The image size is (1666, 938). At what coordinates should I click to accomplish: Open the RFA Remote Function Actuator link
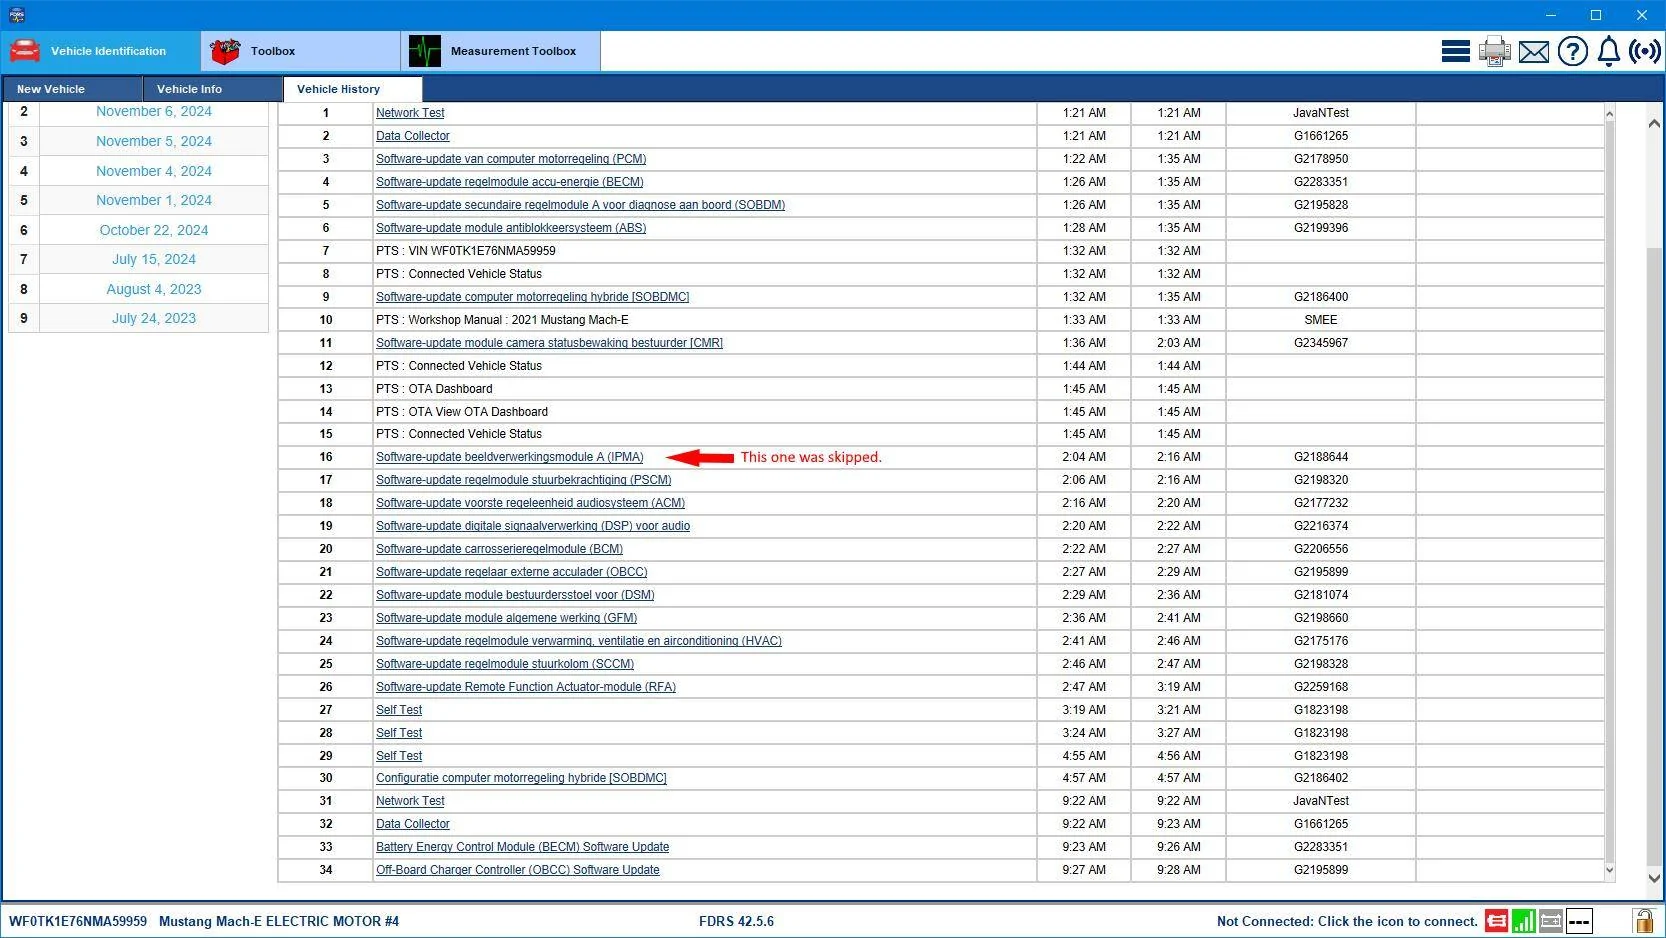click(526, 687)
